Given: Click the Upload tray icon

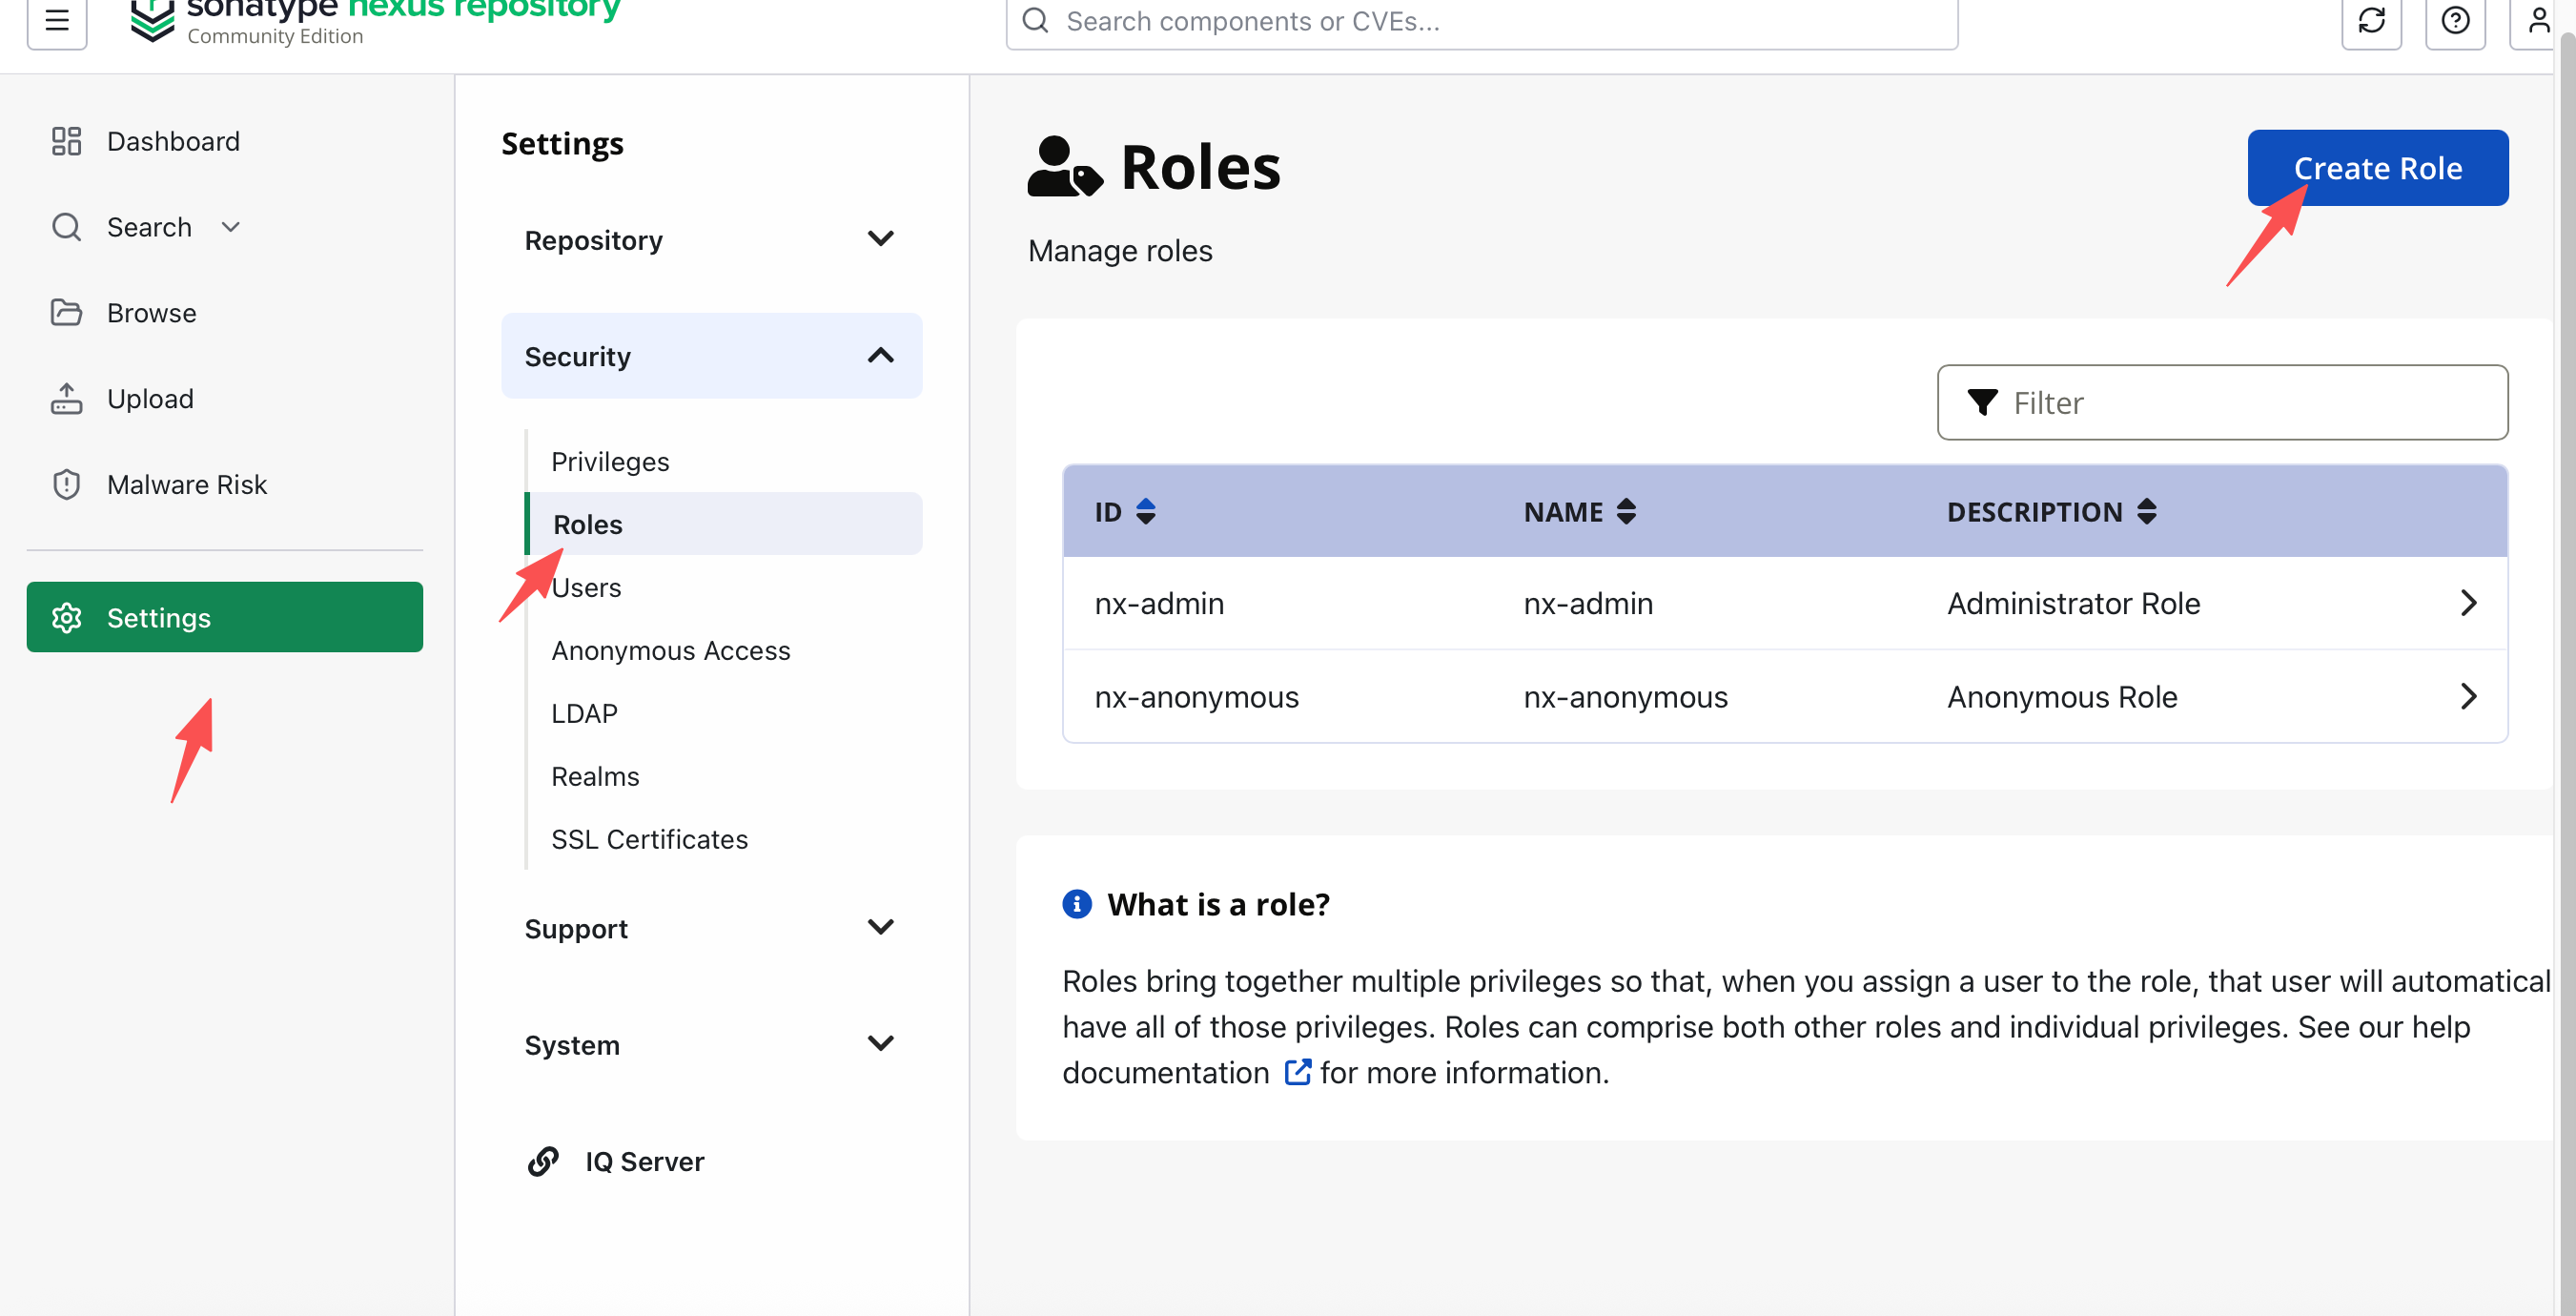Looking at the screenshot, I should 66,398.
